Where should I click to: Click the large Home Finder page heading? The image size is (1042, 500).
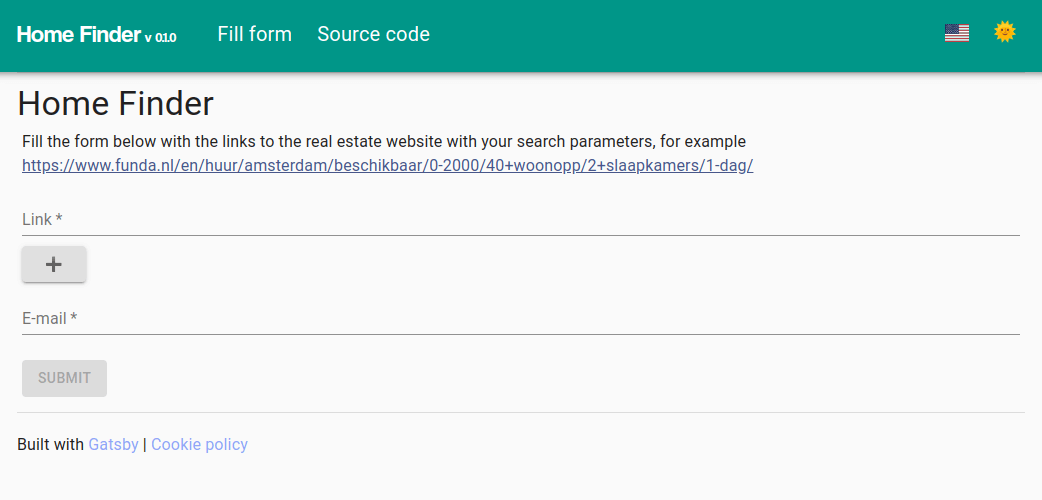click(116, 104)
